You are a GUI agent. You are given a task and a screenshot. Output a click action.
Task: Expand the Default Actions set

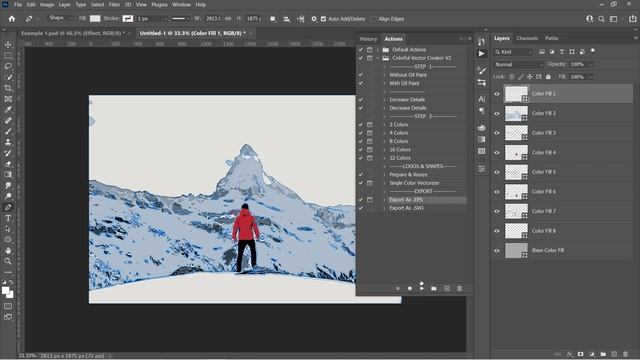(x=378, y=49)
